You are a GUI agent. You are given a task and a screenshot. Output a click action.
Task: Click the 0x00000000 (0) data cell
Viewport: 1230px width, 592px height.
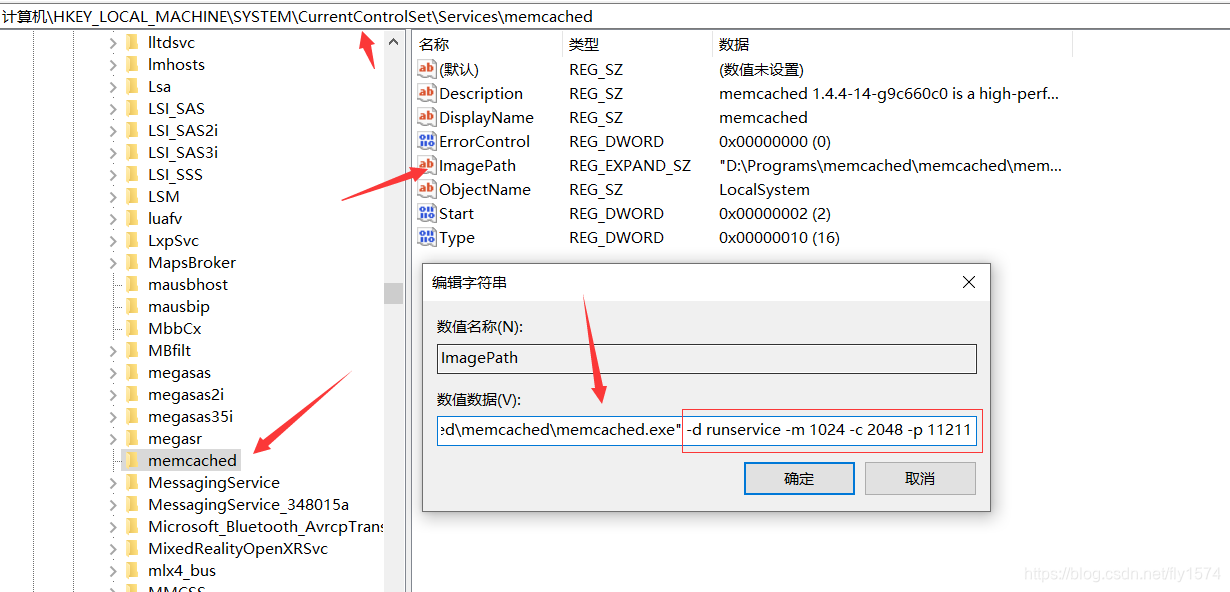click(774, 141)
